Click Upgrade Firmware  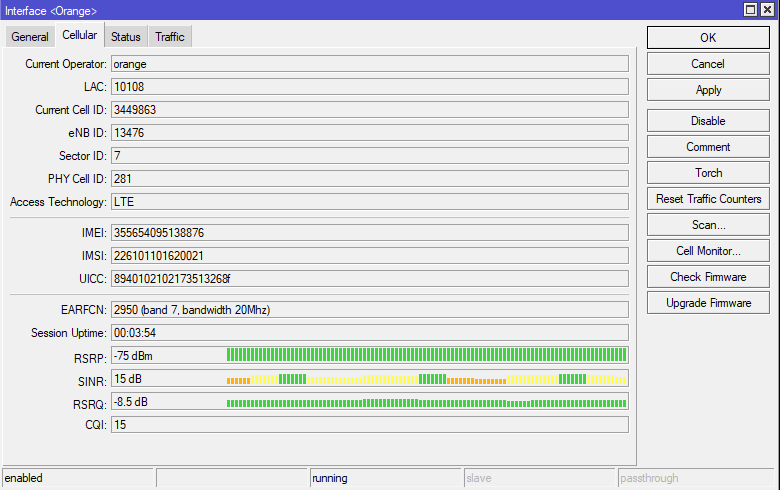pos(708,303)
